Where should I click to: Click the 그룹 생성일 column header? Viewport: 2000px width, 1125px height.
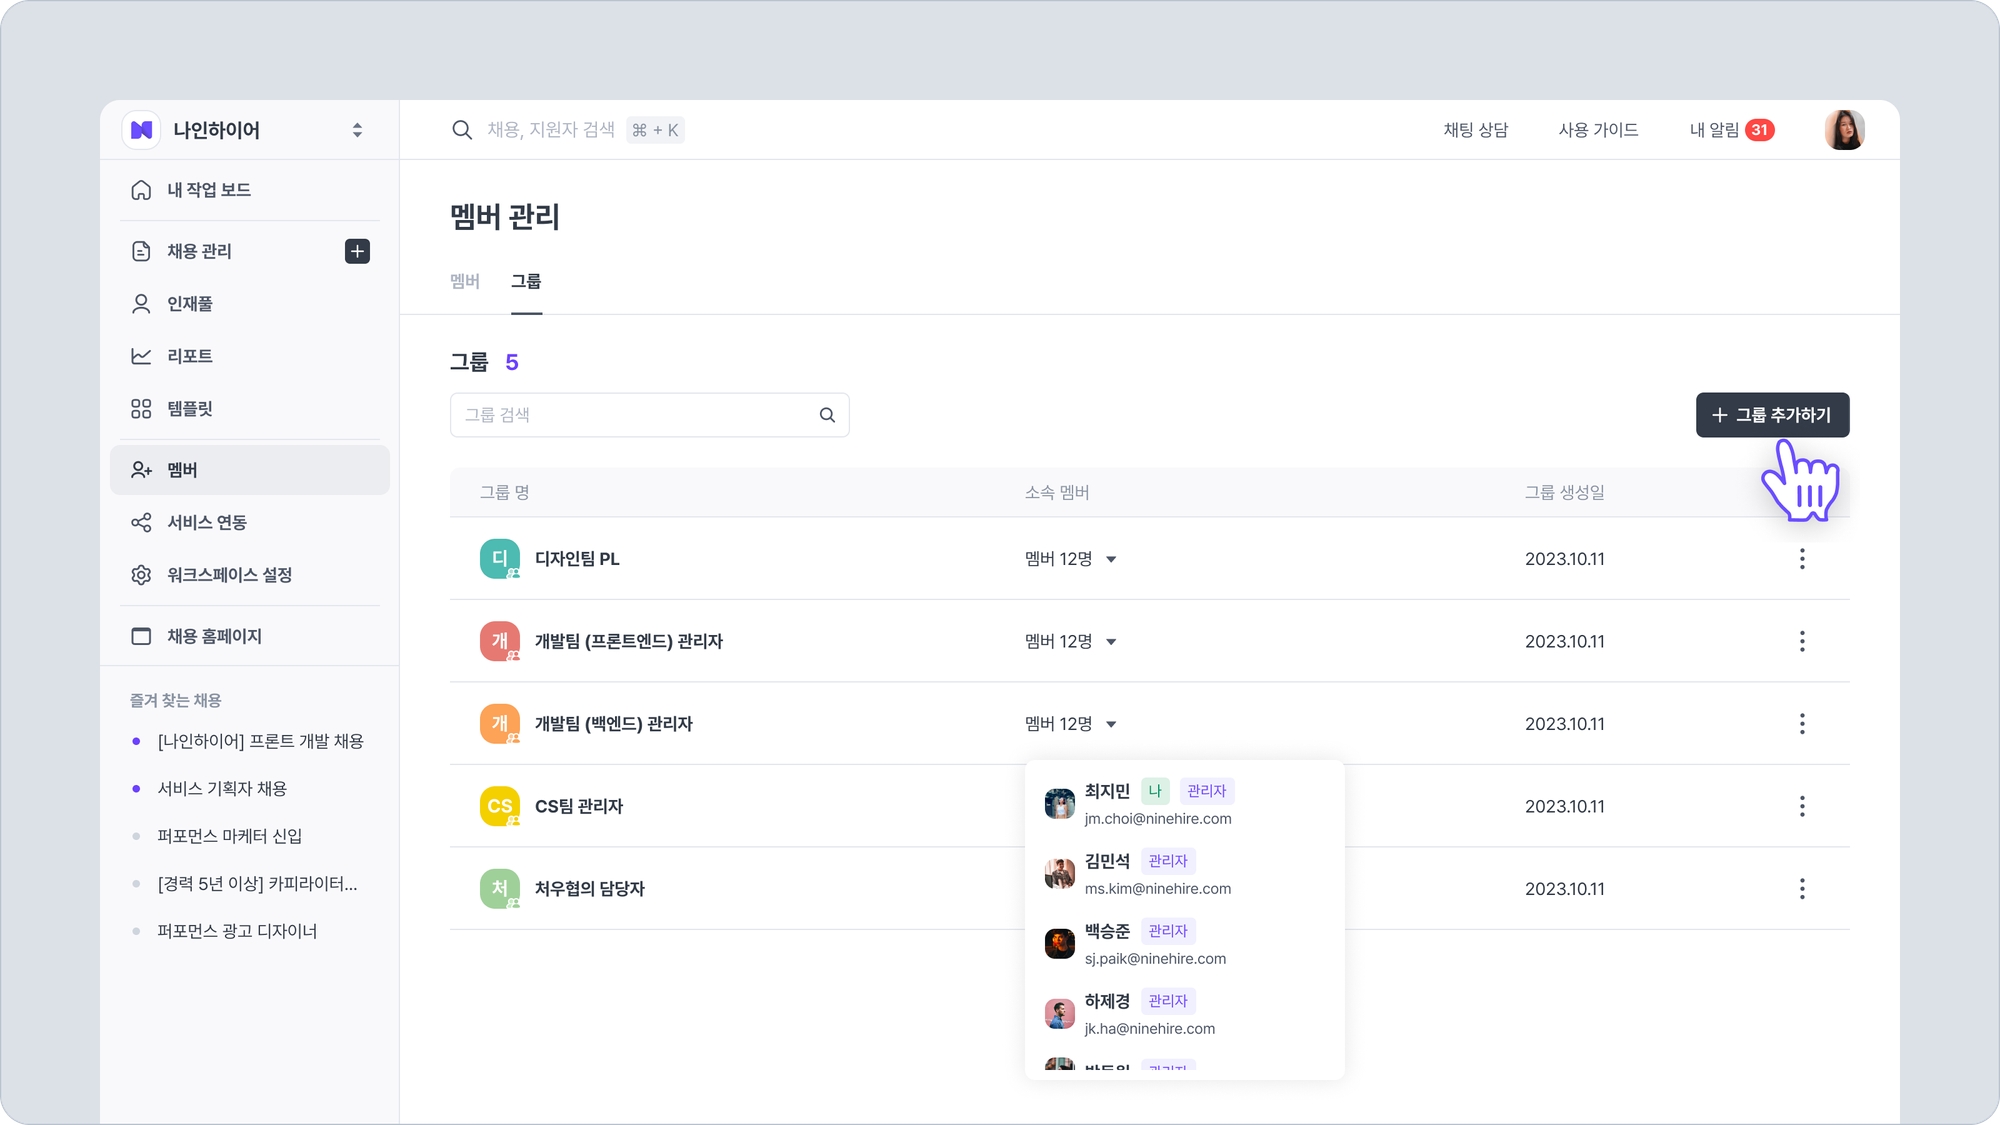1564,493
